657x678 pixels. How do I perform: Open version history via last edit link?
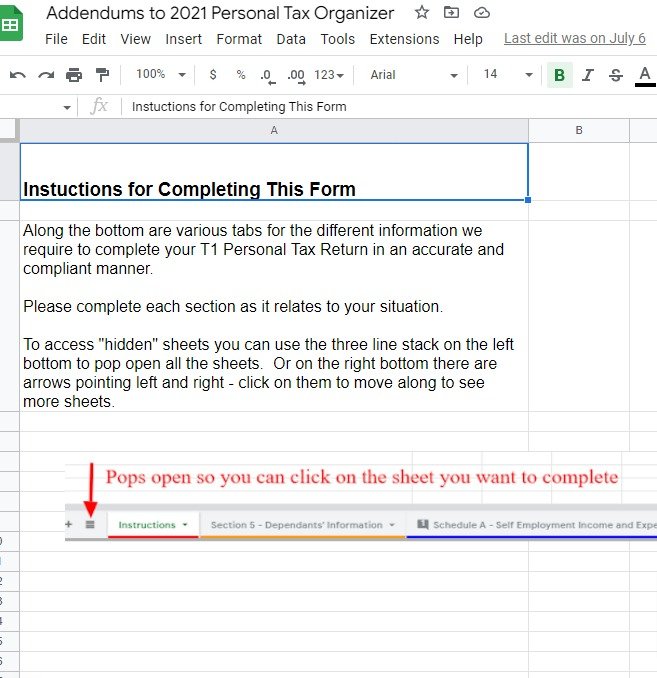click(x=574, y=38)
